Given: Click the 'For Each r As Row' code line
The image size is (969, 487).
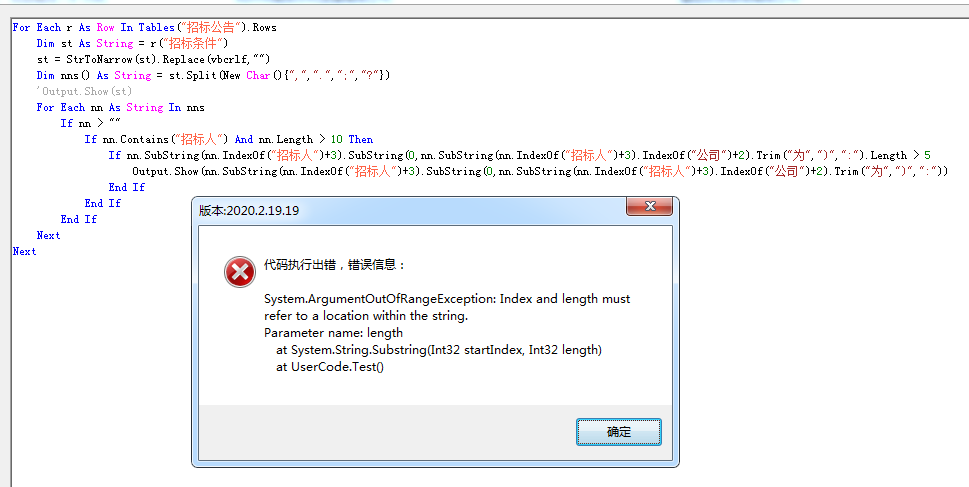Looking at the screenshot, I should (145, 27).
